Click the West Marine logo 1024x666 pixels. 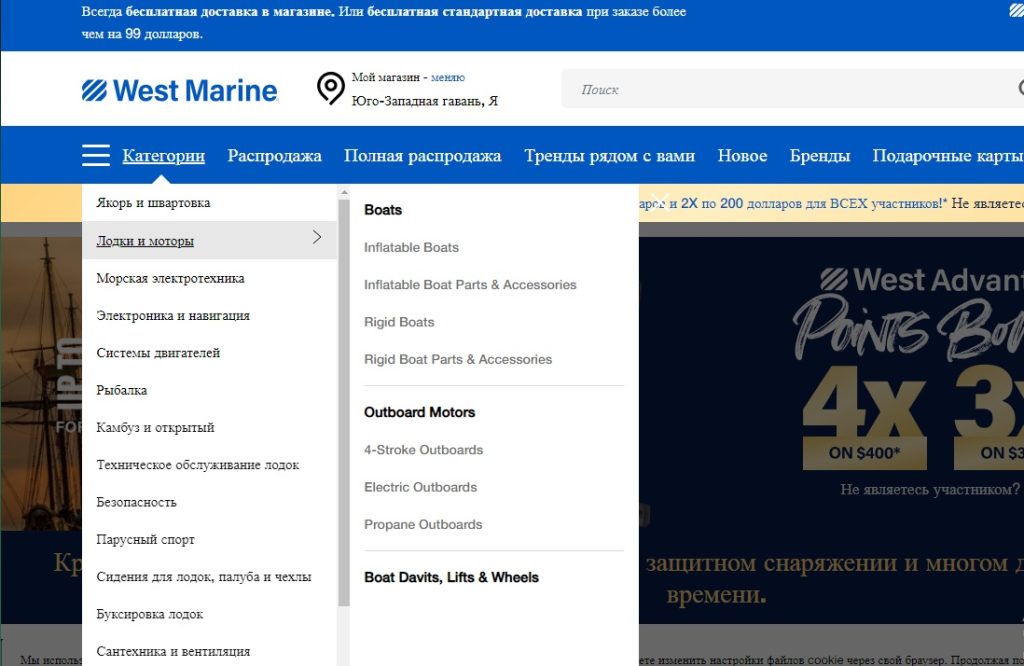coord(180,90)
